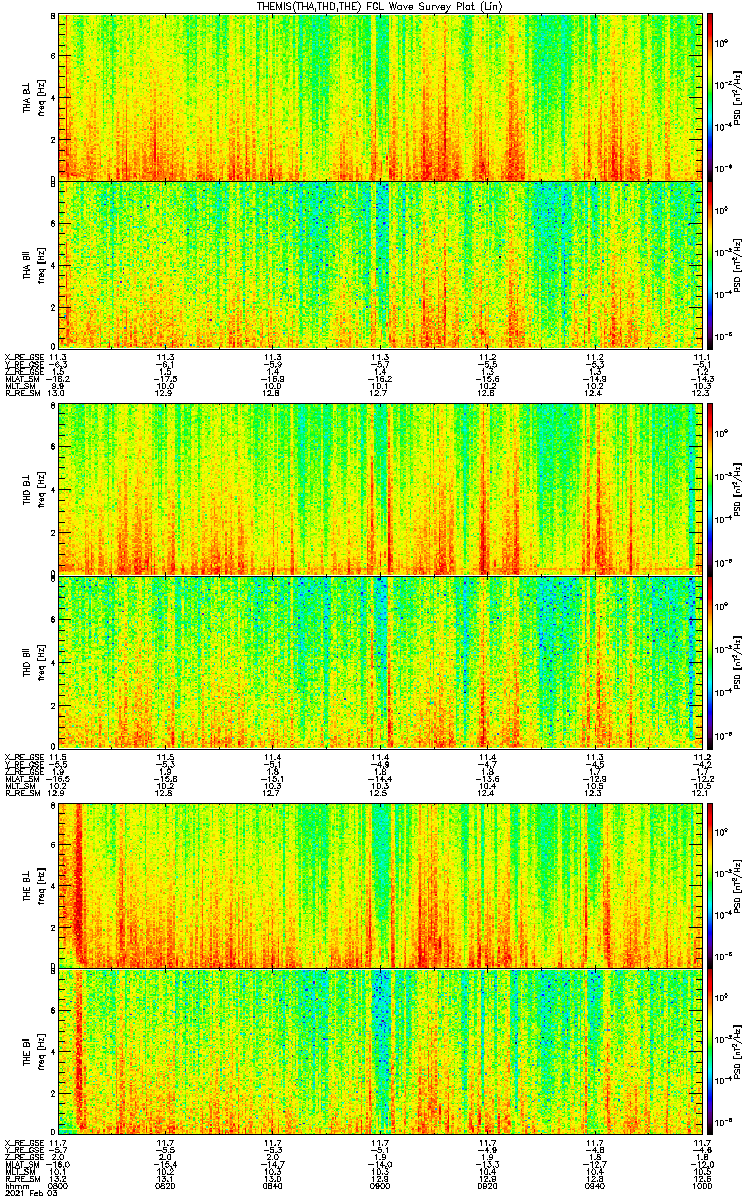The width and height of the screenshot is (750, 1200).
Task: Click the THE B-perpendicular freq [Hz] axis label
Action: (41, 884)
